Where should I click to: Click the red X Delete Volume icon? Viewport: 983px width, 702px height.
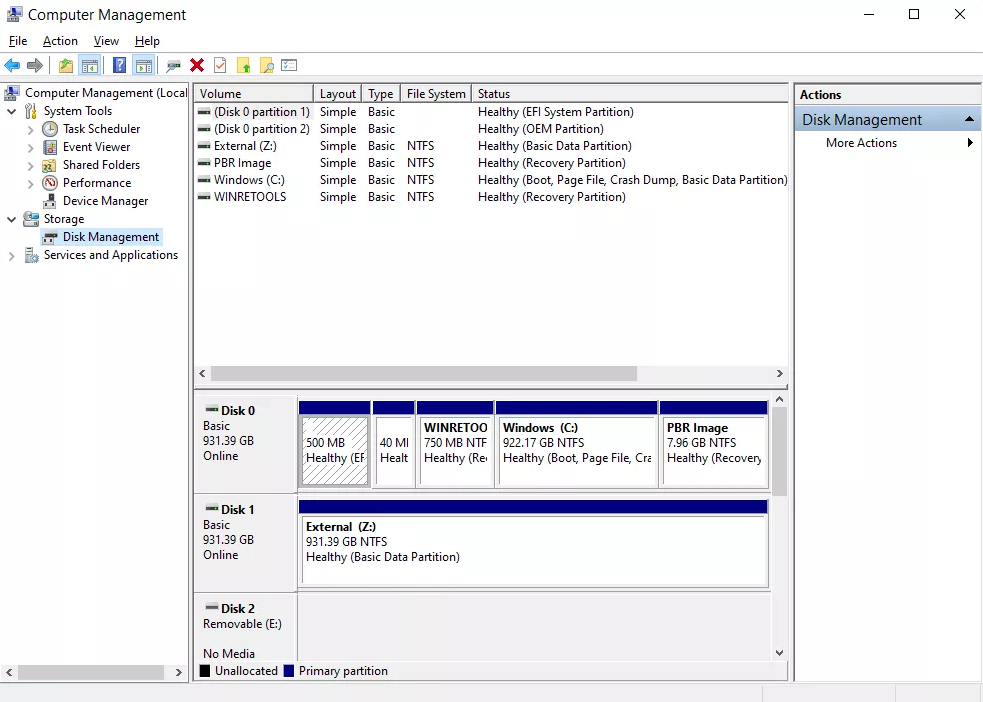coord(196,65)
